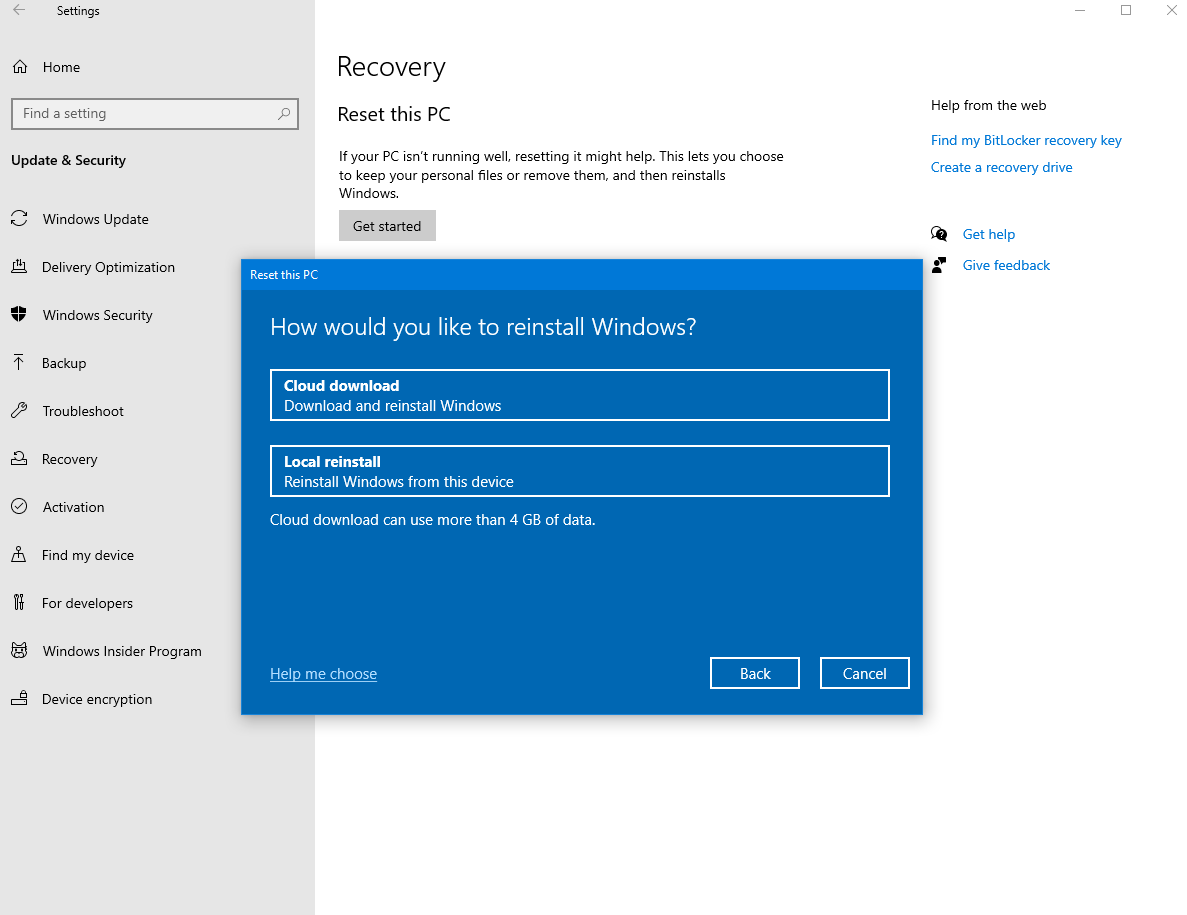Open the Device encryption icon
The image size is (1187, 915).
click(x=19, y=699)
